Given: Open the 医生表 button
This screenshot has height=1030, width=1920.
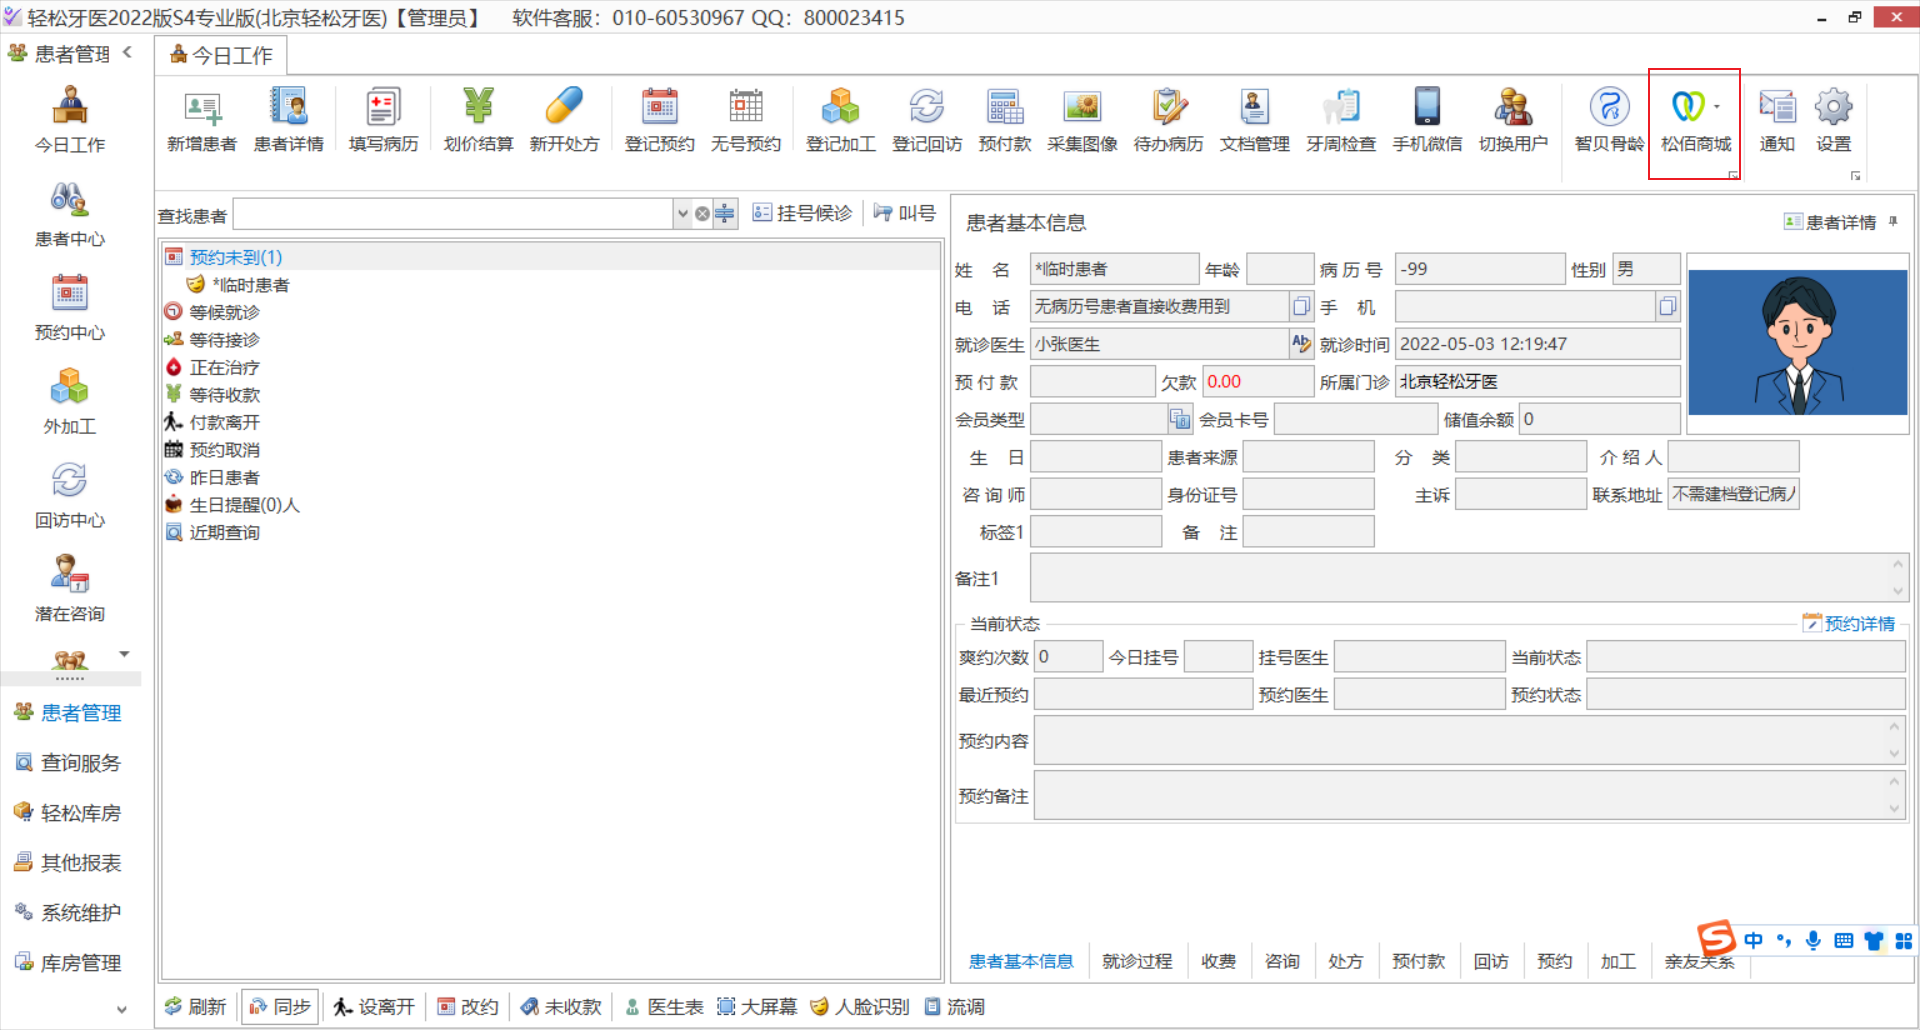Looking at the screenshot, I should [664, 1007].
